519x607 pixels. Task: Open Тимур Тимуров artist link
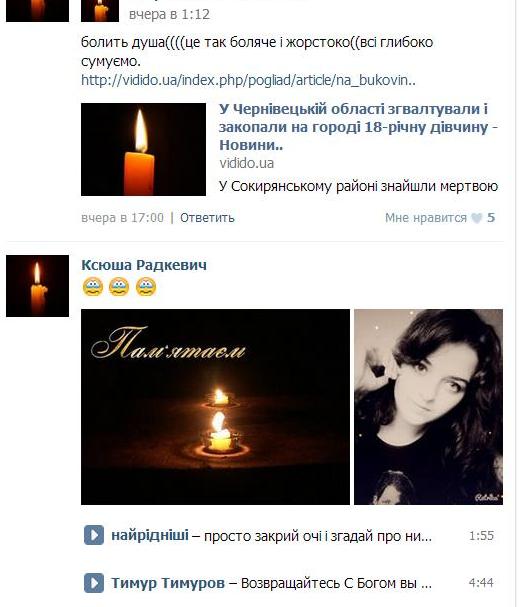pos(168,583)
